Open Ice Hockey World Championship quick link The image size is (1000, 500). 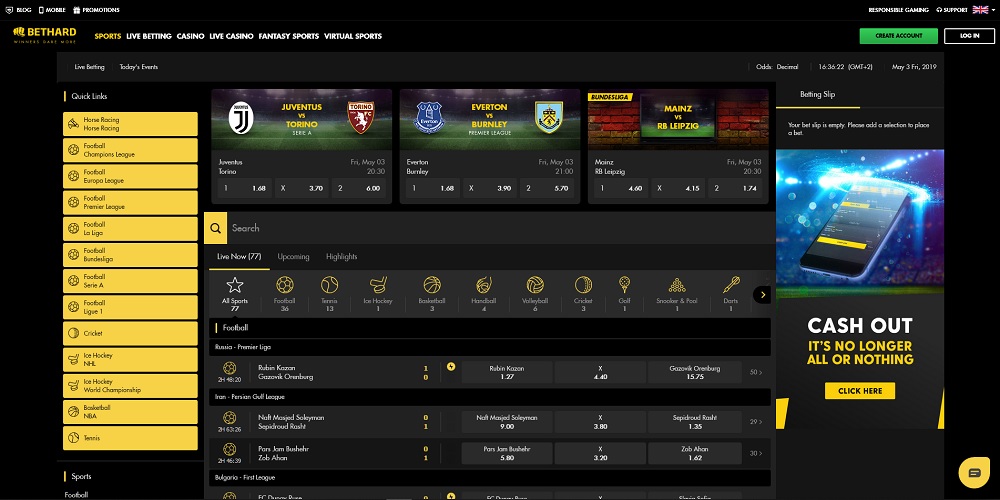point(130,385)
